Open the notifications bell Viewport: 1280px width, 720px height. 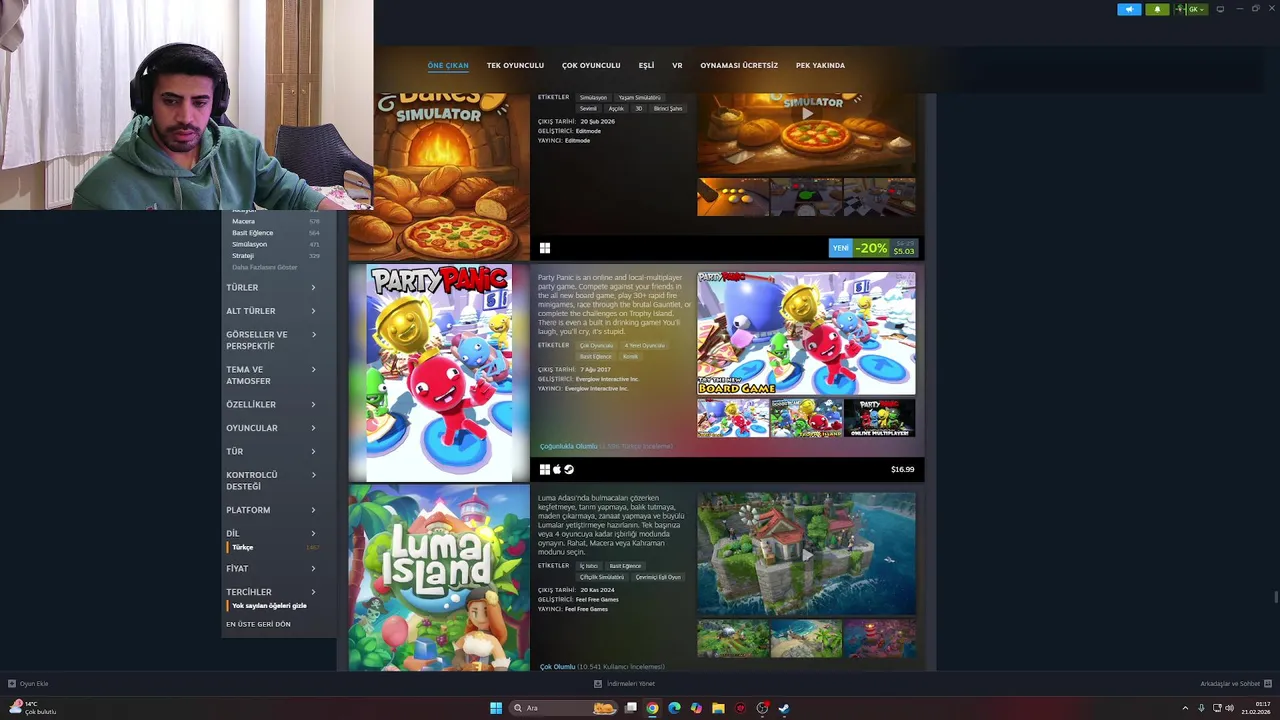1157,9
